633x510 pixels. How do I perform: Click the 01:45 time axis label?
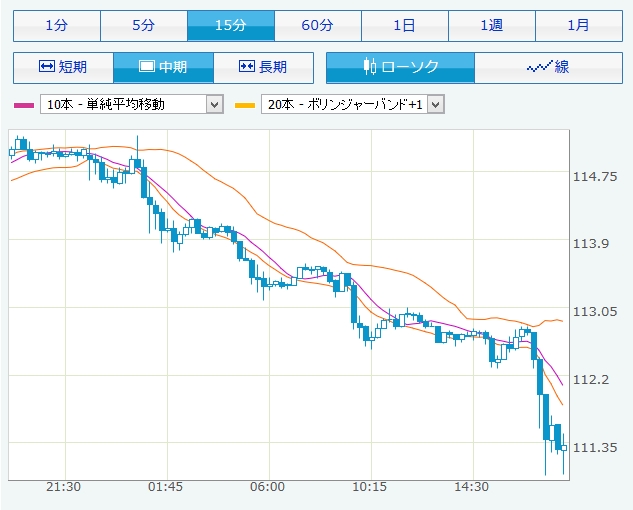(165, 487)
